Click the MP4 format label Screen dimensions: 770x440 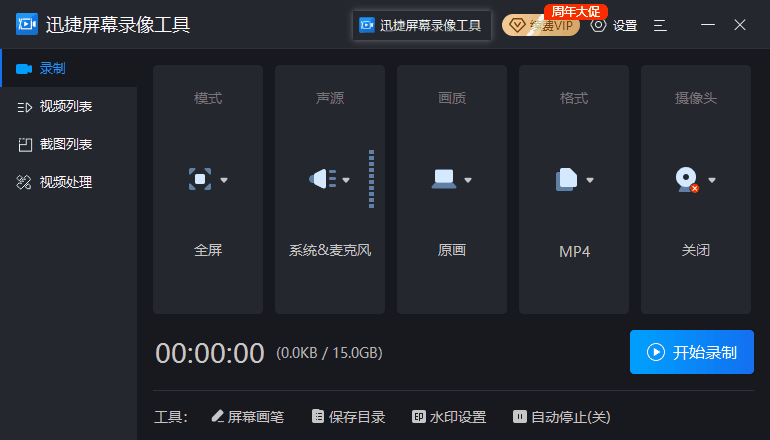pos(574,251)
